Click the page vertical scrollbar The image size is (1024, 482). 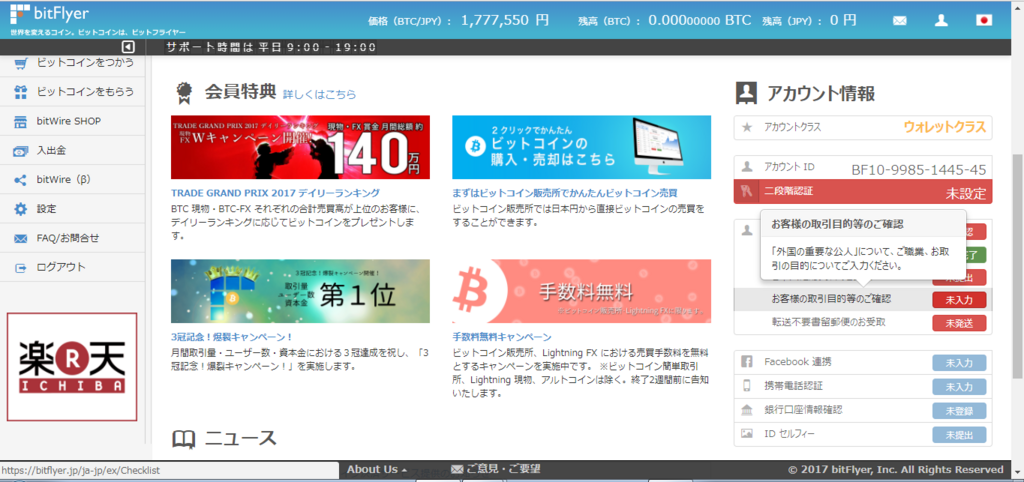tap(1017, 265)
